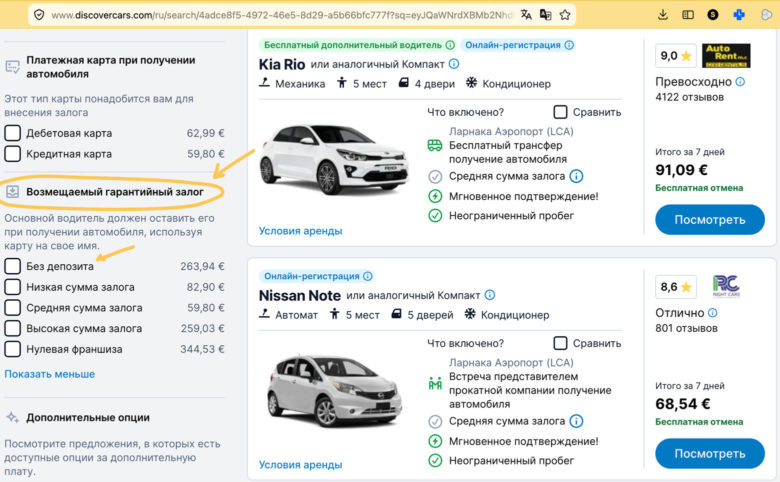Click the Nissan Note title text
The image size is (780, 482).
click(299, 295)
